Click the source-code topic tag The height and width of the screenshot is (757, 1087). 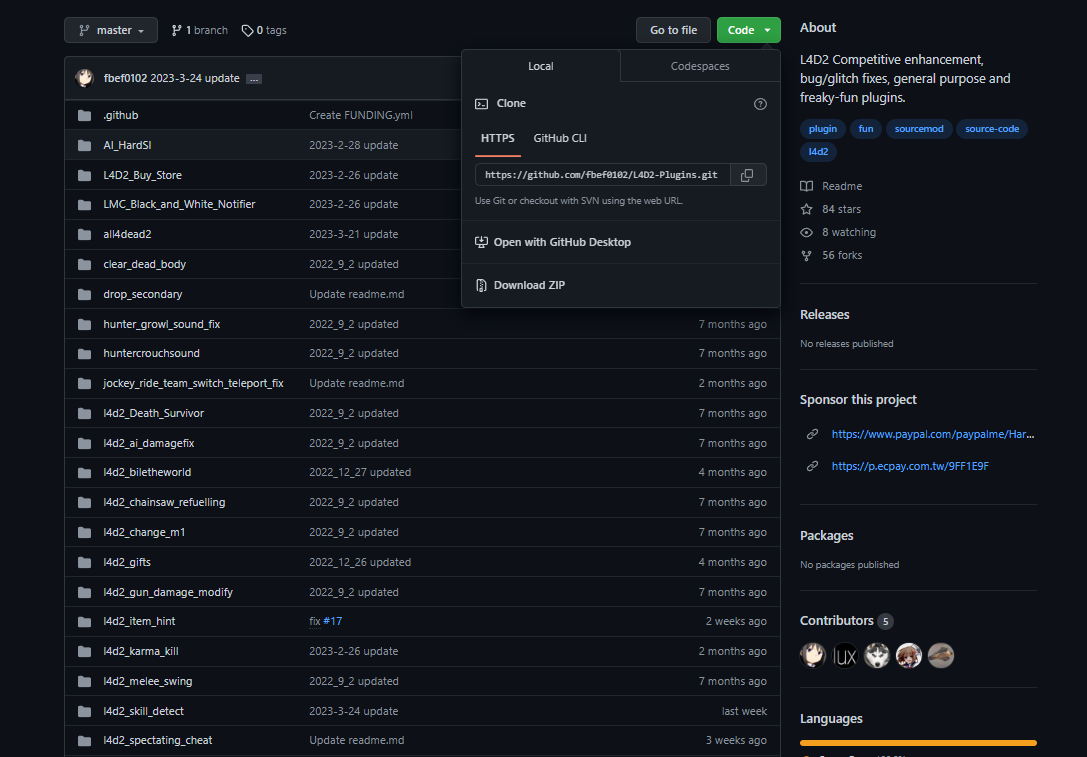[x=992, y=129]
